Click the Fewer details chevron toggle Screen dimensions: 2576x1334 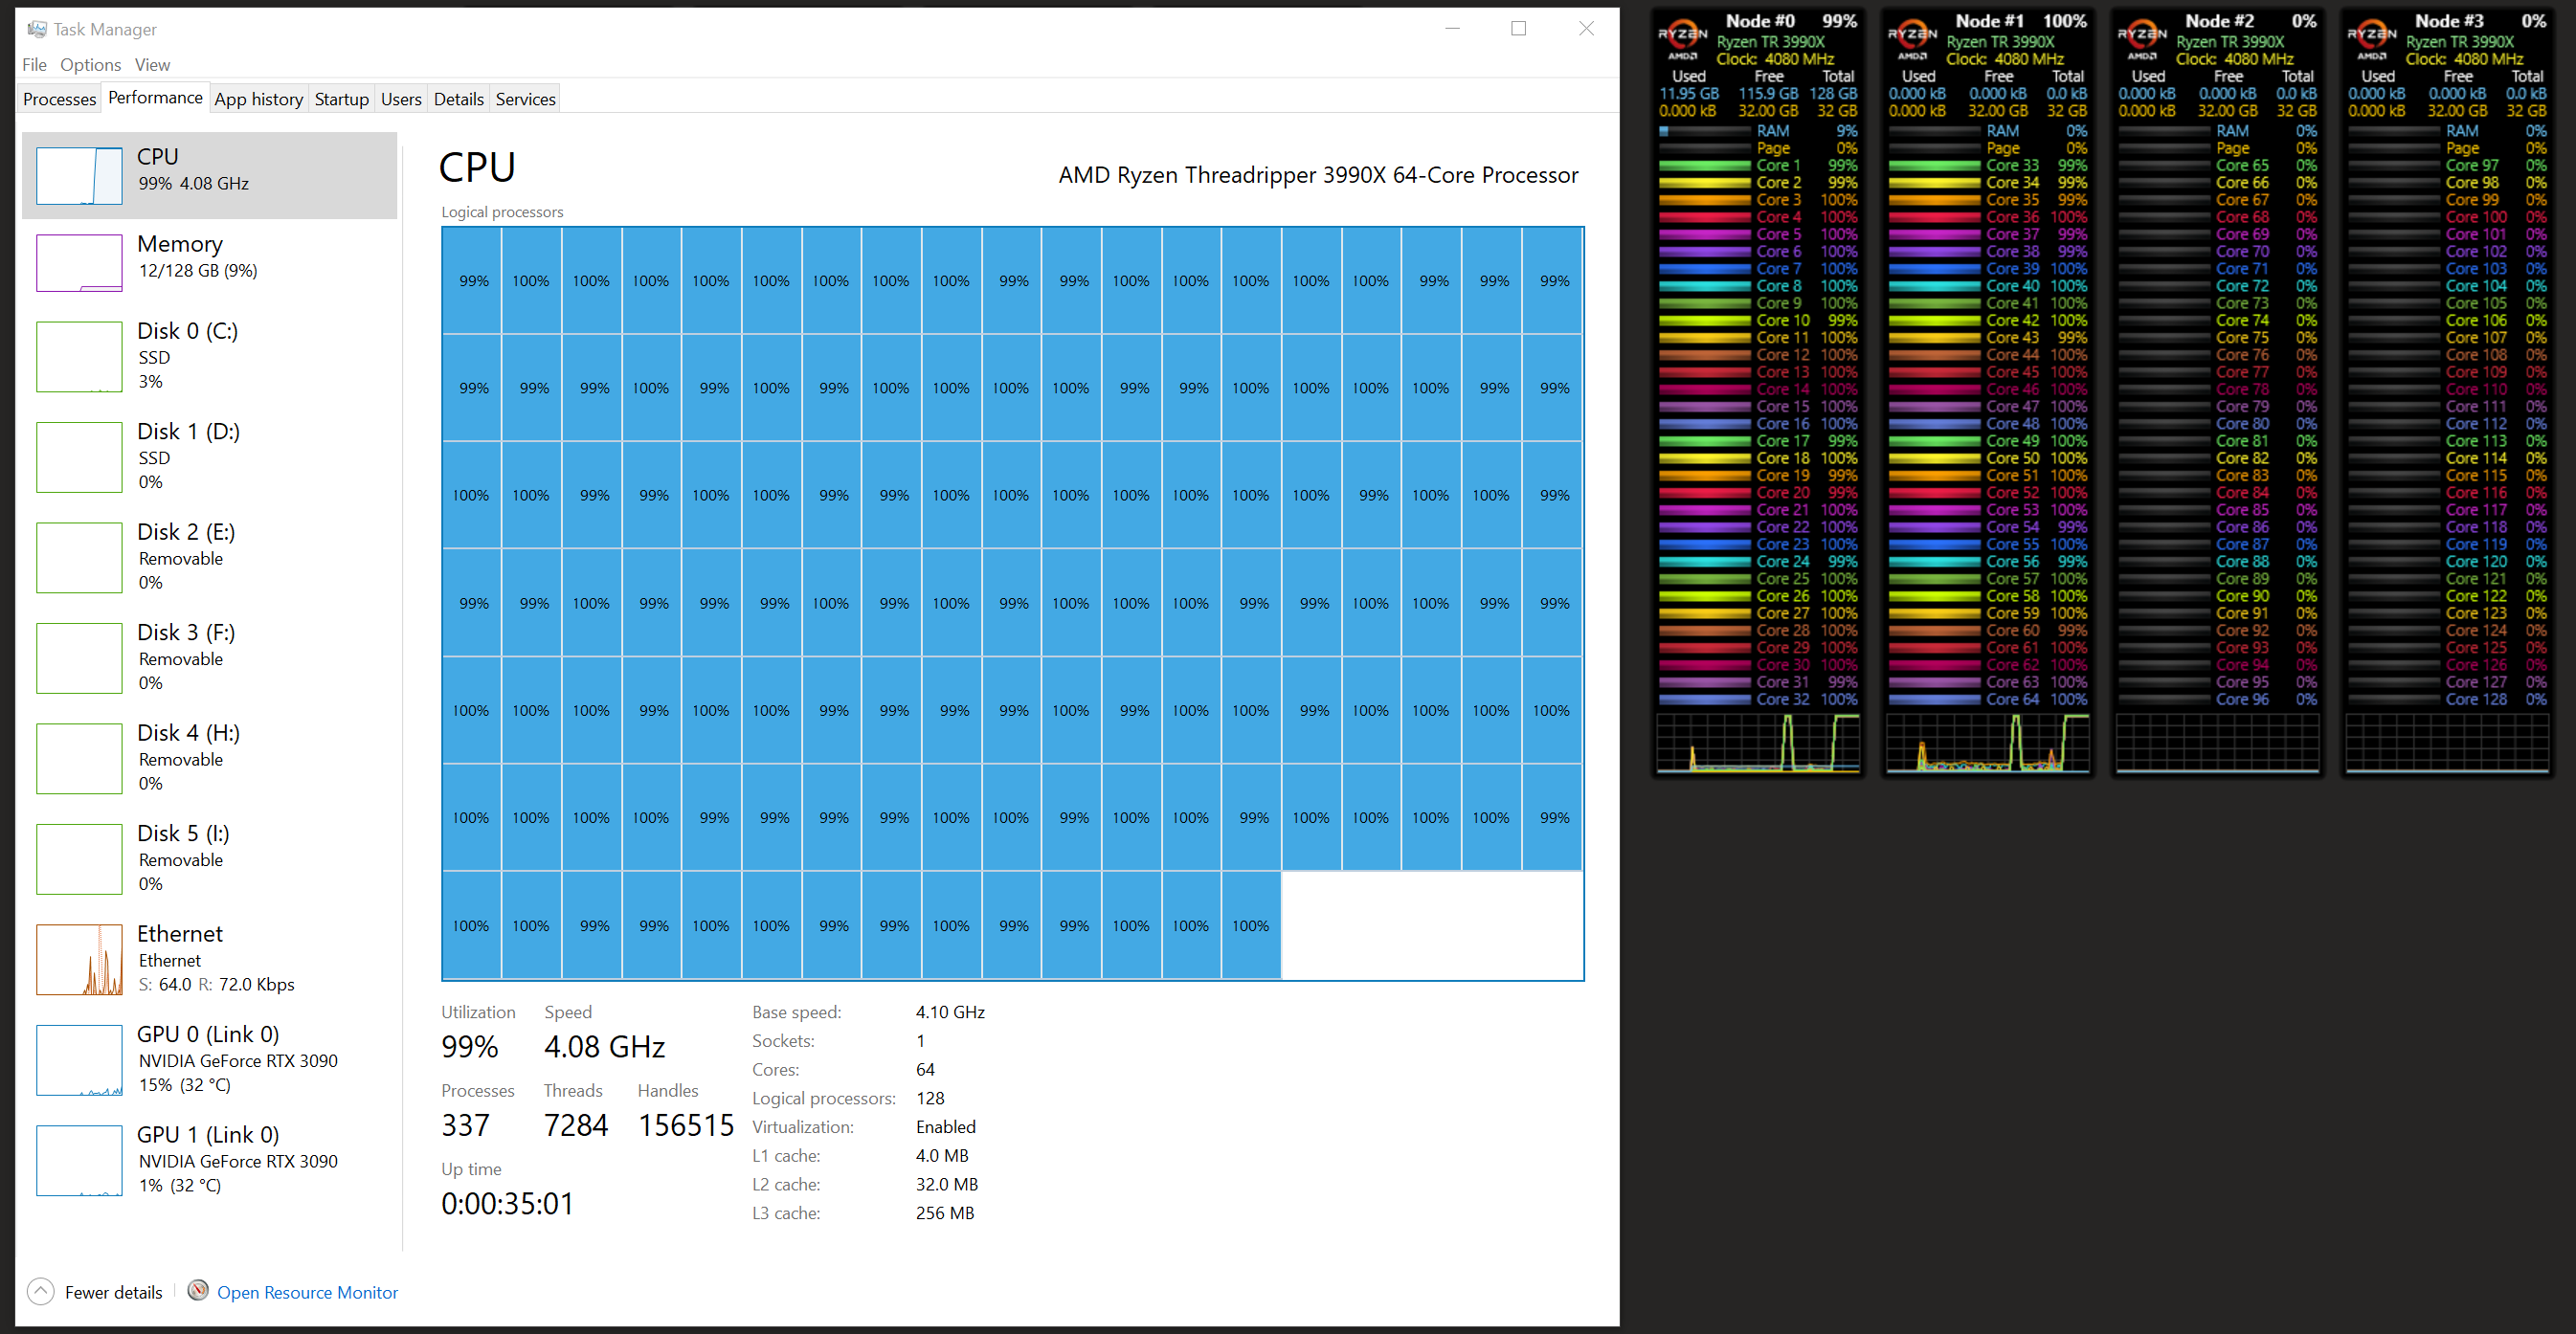click(x=41, y=1291)
